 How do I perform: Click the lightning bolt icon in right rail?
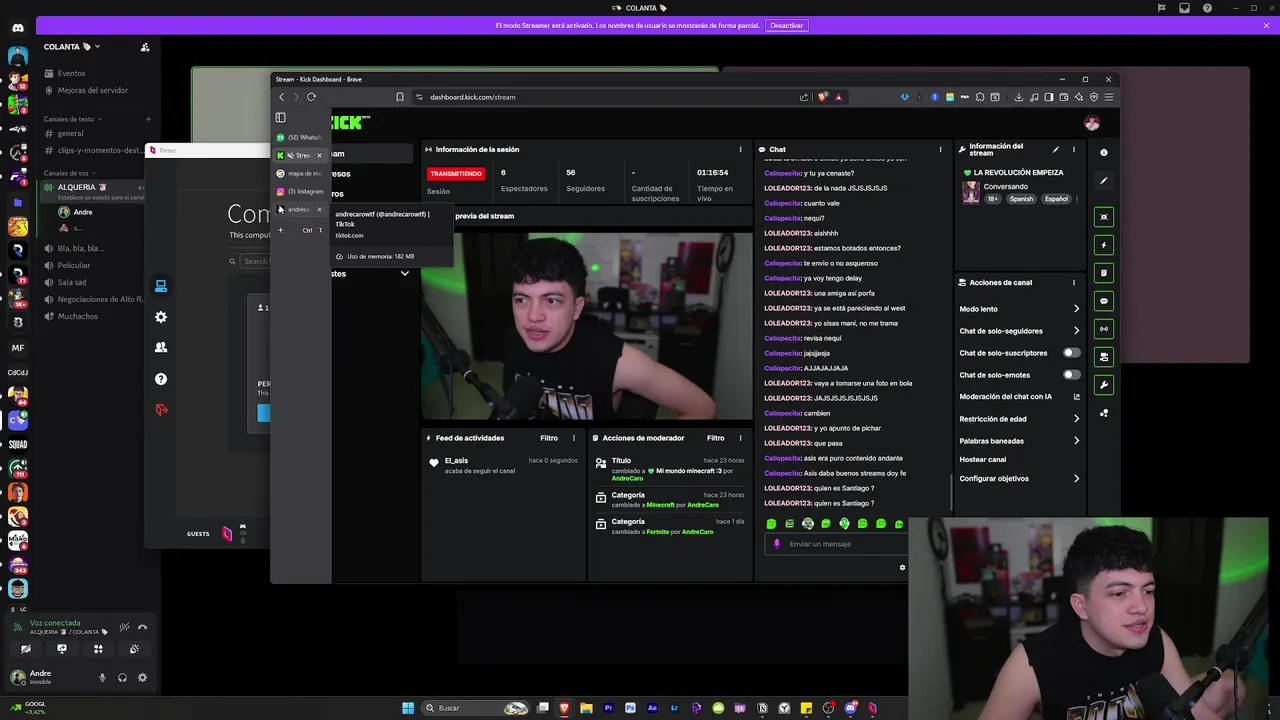(1104, 245)
